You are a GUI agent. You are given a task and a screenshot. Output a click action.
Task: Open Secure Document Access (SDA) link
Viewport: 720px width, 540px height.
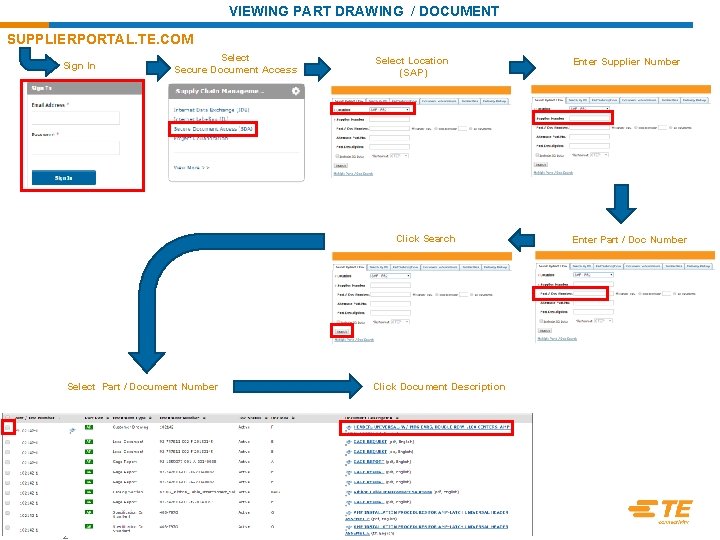(x=213, y=129)
